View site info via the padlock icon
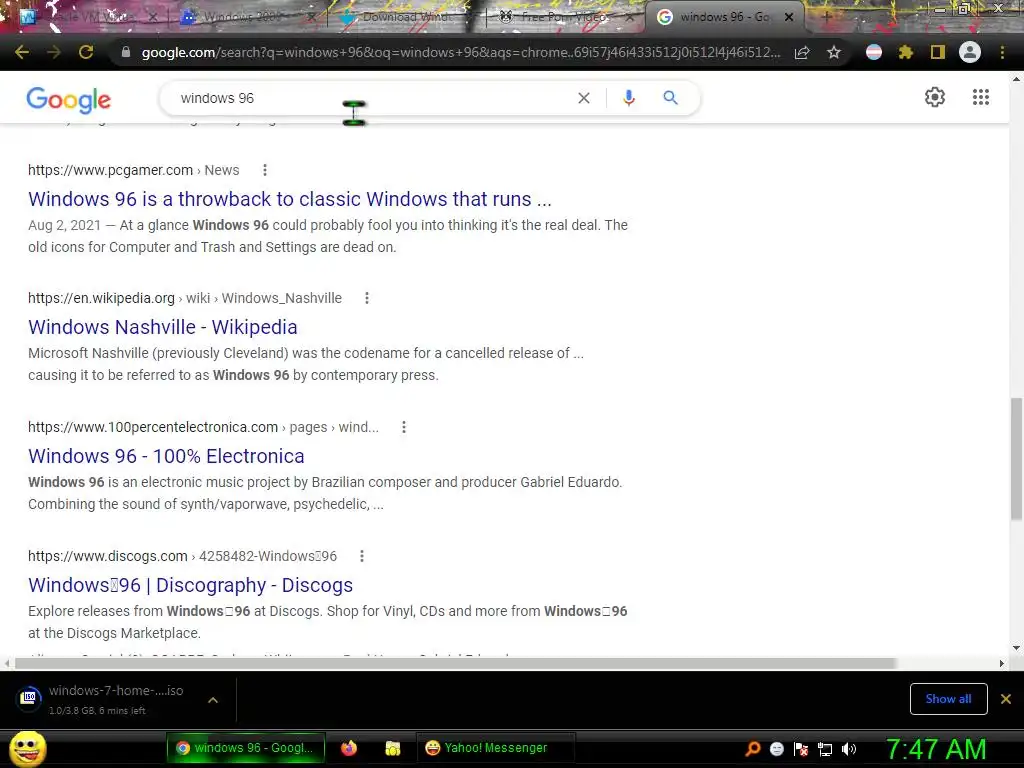The height and width of the screenshot is (768, 1024). (x=126, y=52)
